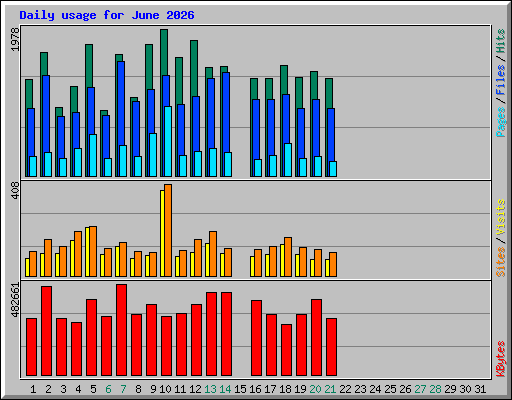Click the blue files bar for day 14

pos(226,112)
